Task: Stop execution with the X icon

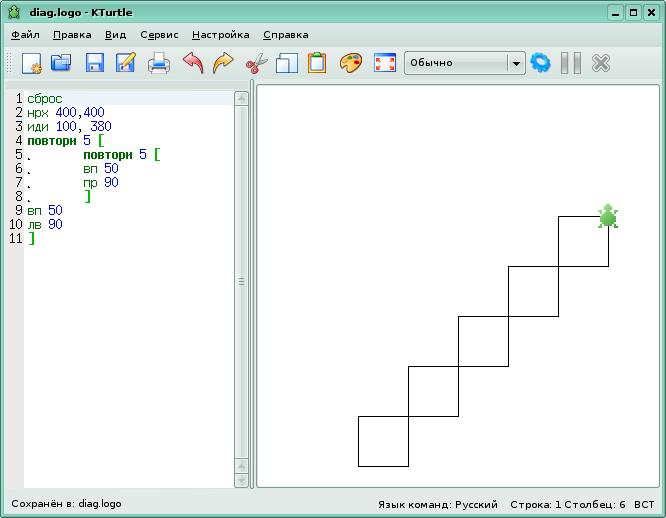Action: click(601, 63)
